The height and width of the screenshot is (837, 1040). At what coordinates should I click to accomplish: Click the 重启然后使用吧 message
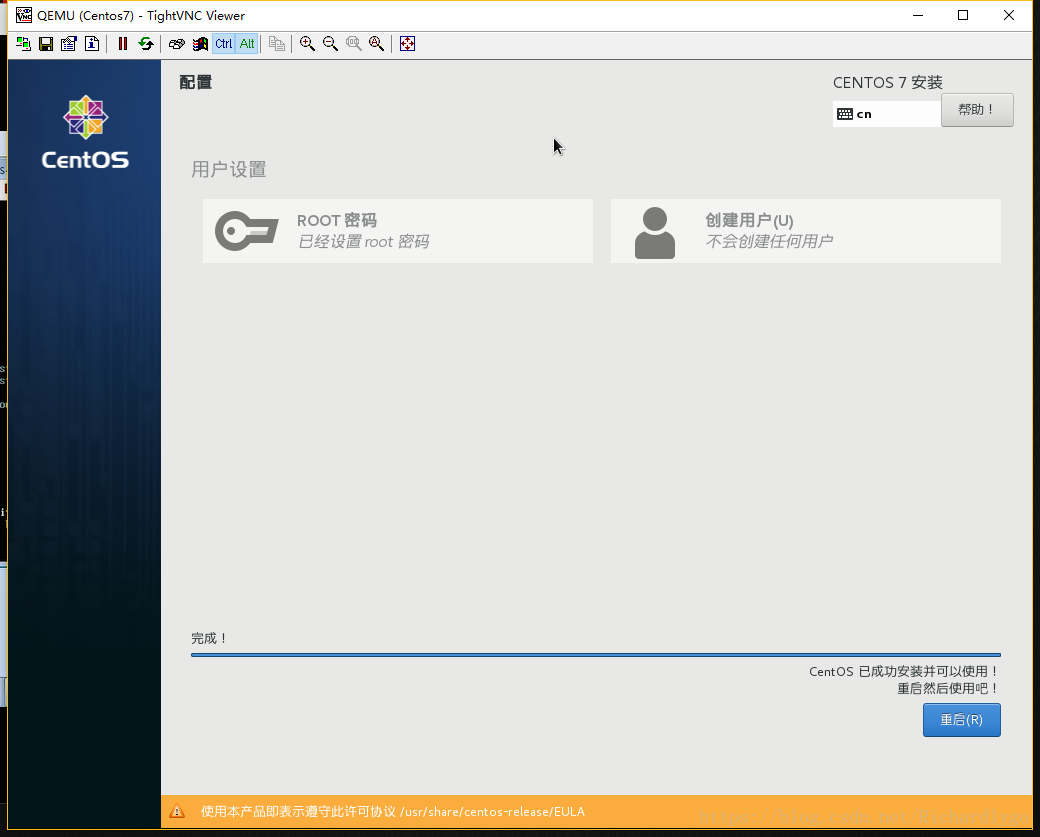pos(948,688)
